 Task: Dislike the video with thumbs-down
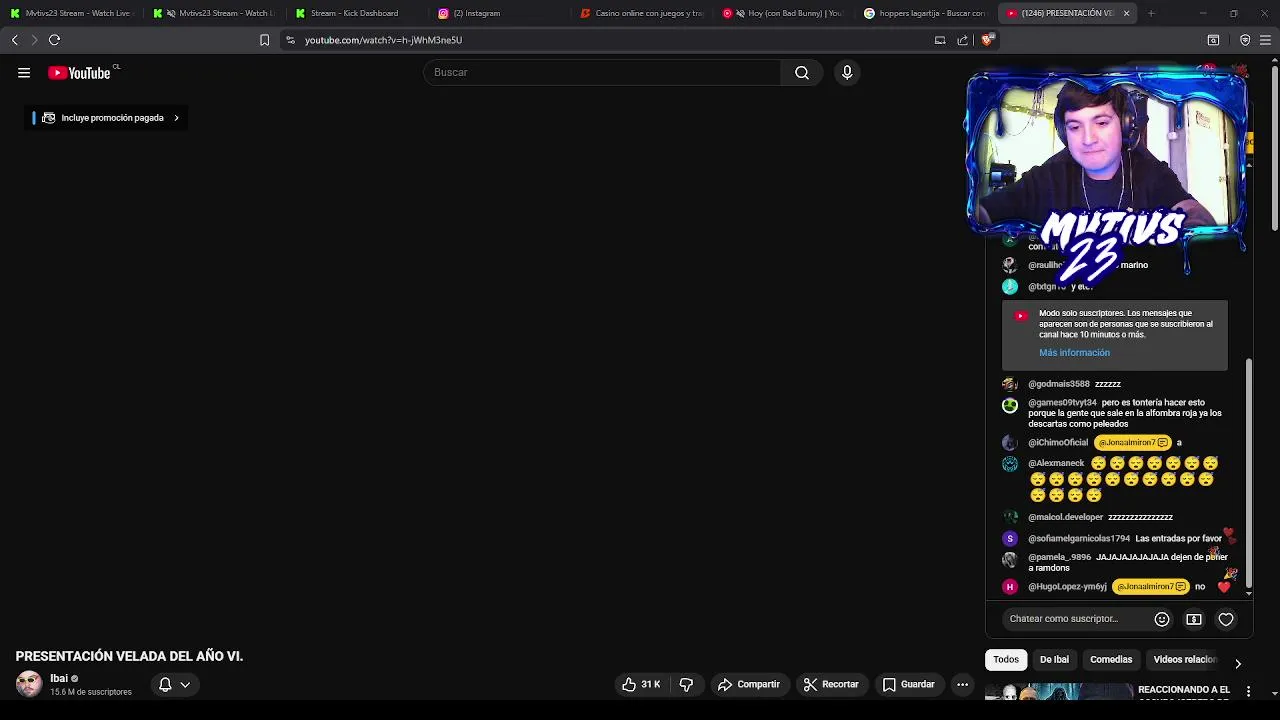(686, 684)
